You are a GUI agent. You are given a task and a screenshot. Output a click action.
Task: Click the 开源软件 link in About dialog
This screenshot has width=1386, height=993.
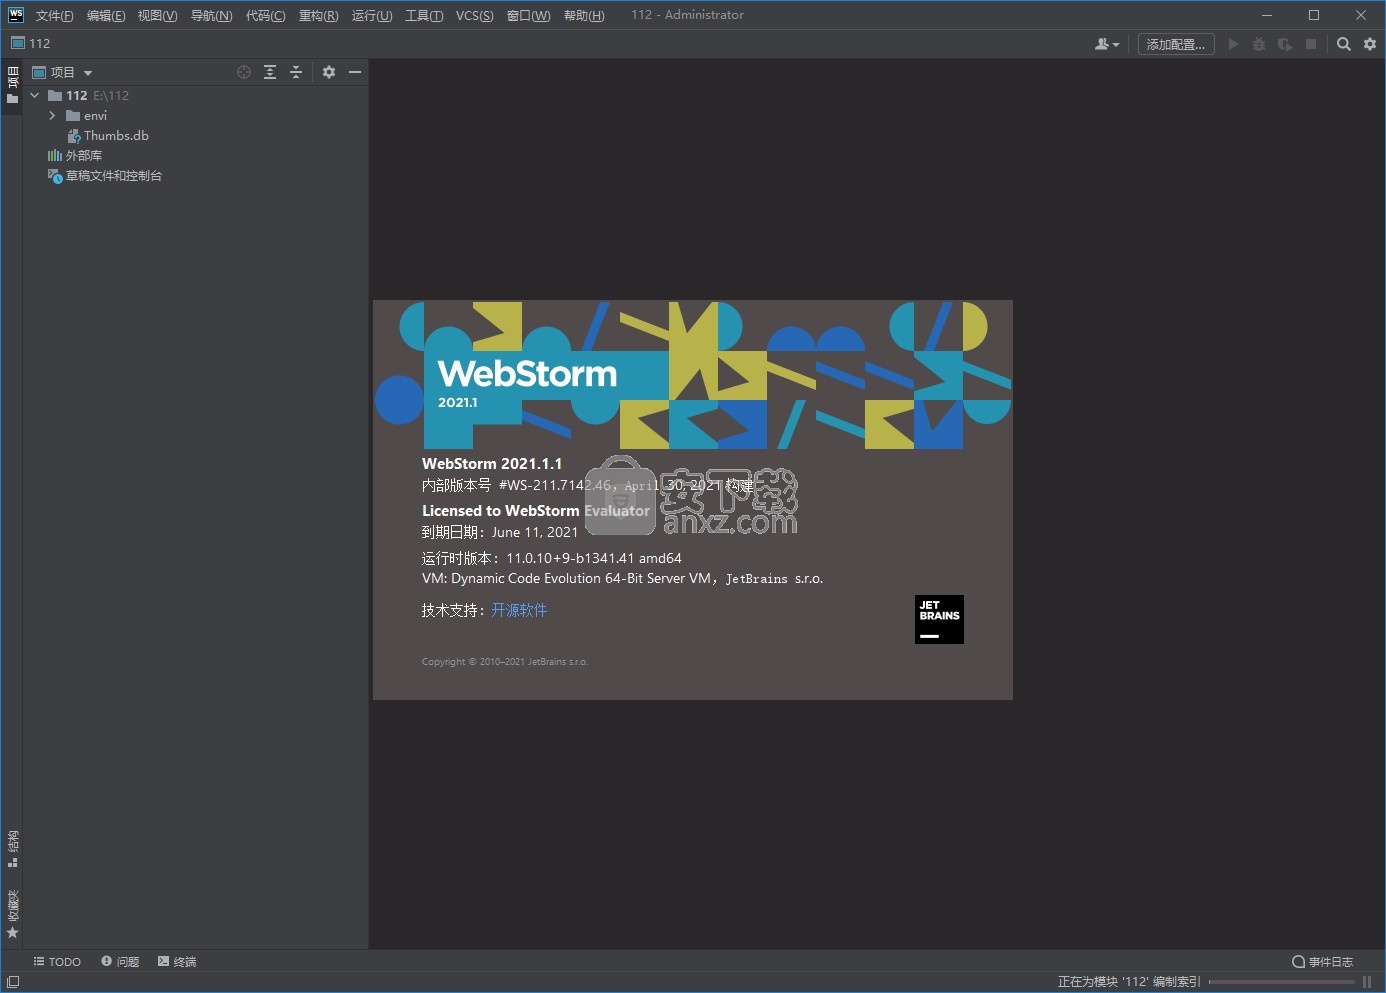click(x=519, y=610)
